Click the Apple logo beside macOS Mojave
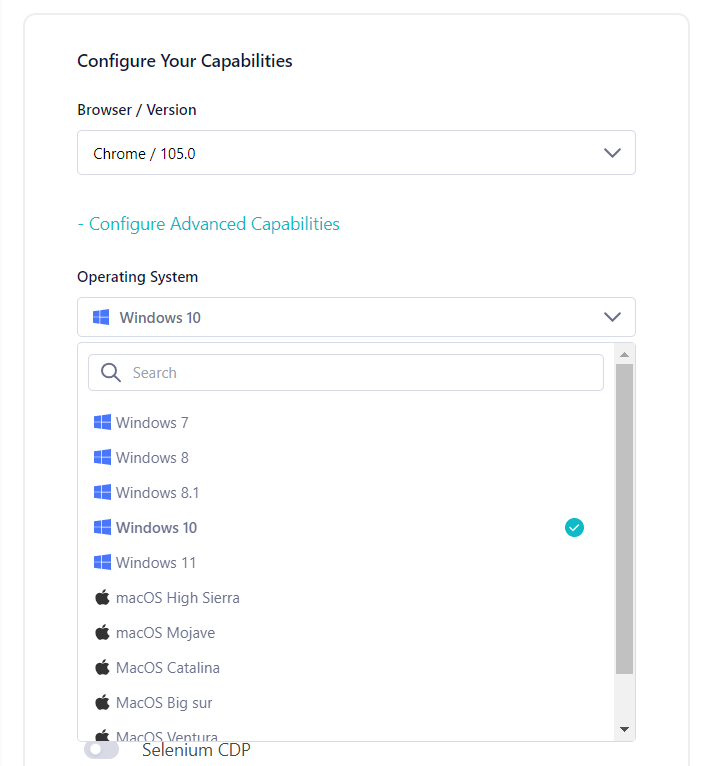The width and height of the screenshot is (707, 766). 102,633
